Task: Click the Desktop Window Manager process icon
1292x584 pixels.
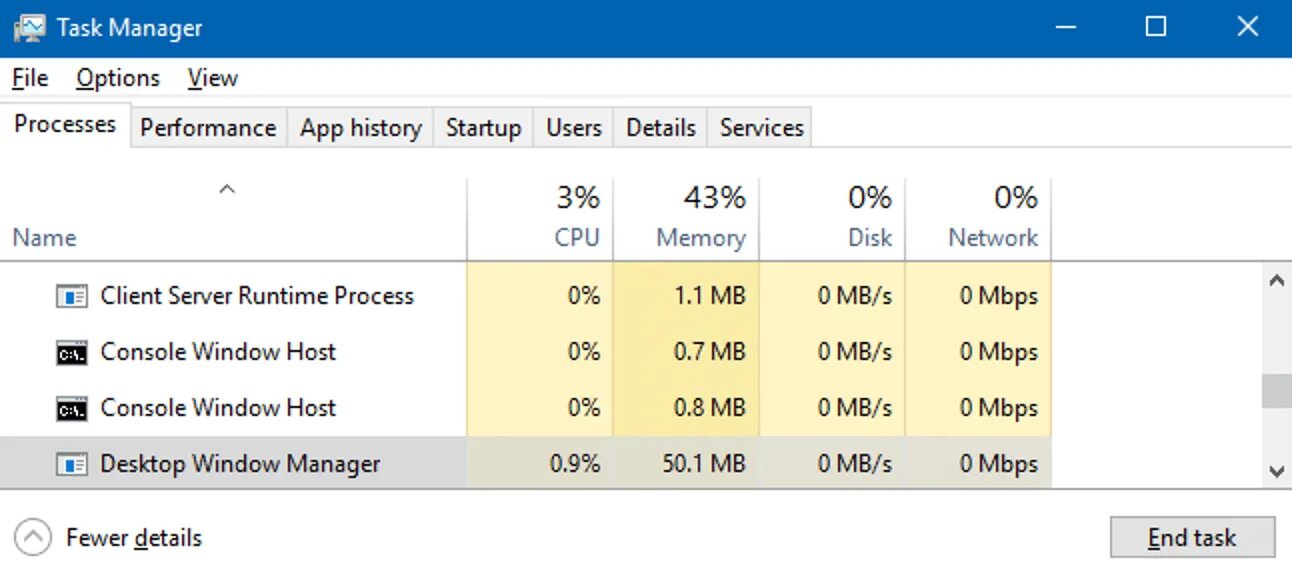Action: (72, 464)
